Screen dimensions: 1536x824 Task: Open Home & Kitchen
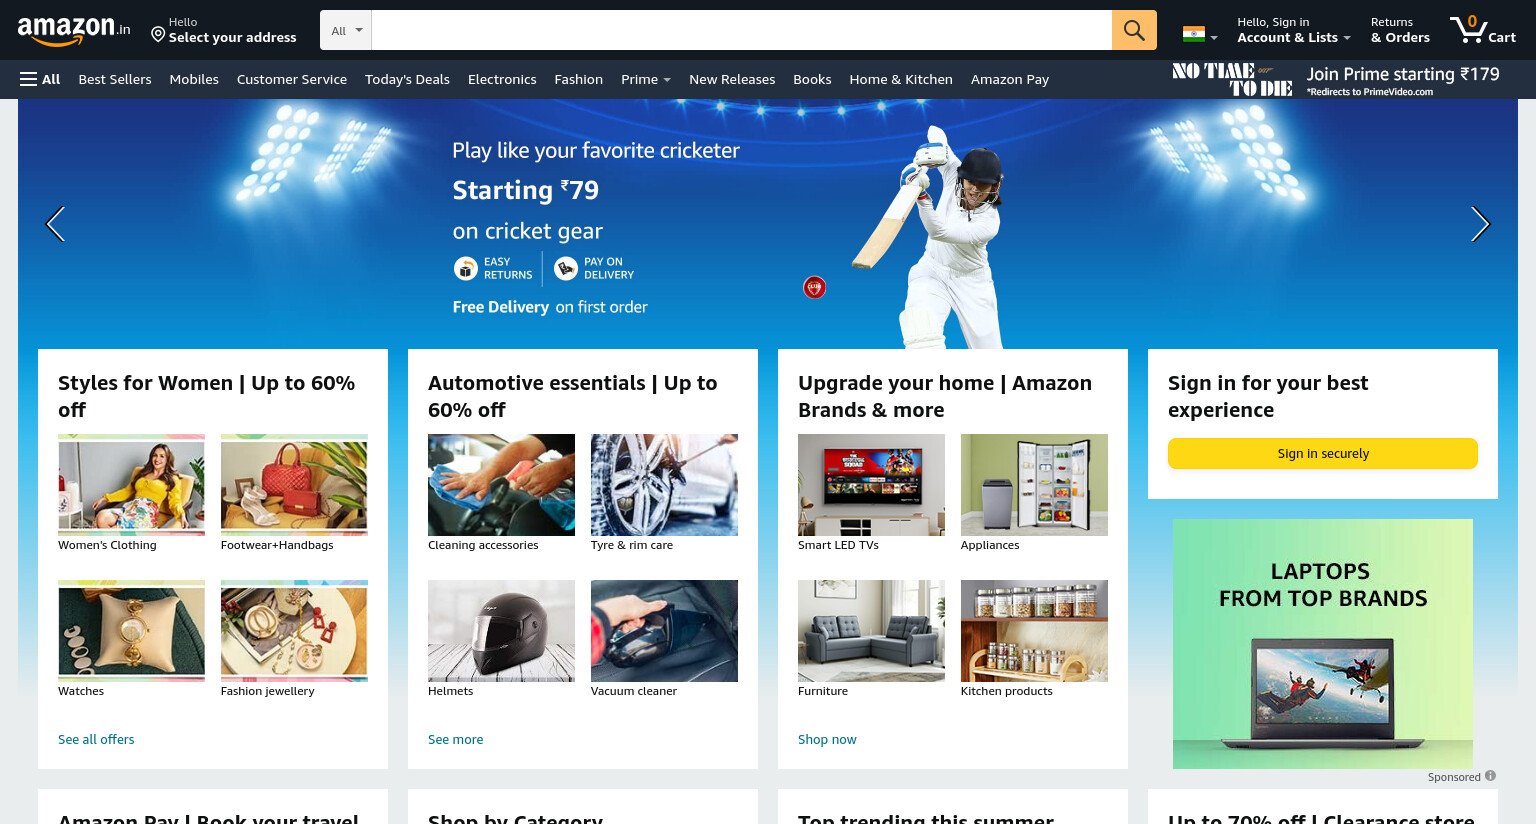pos(901,79)
